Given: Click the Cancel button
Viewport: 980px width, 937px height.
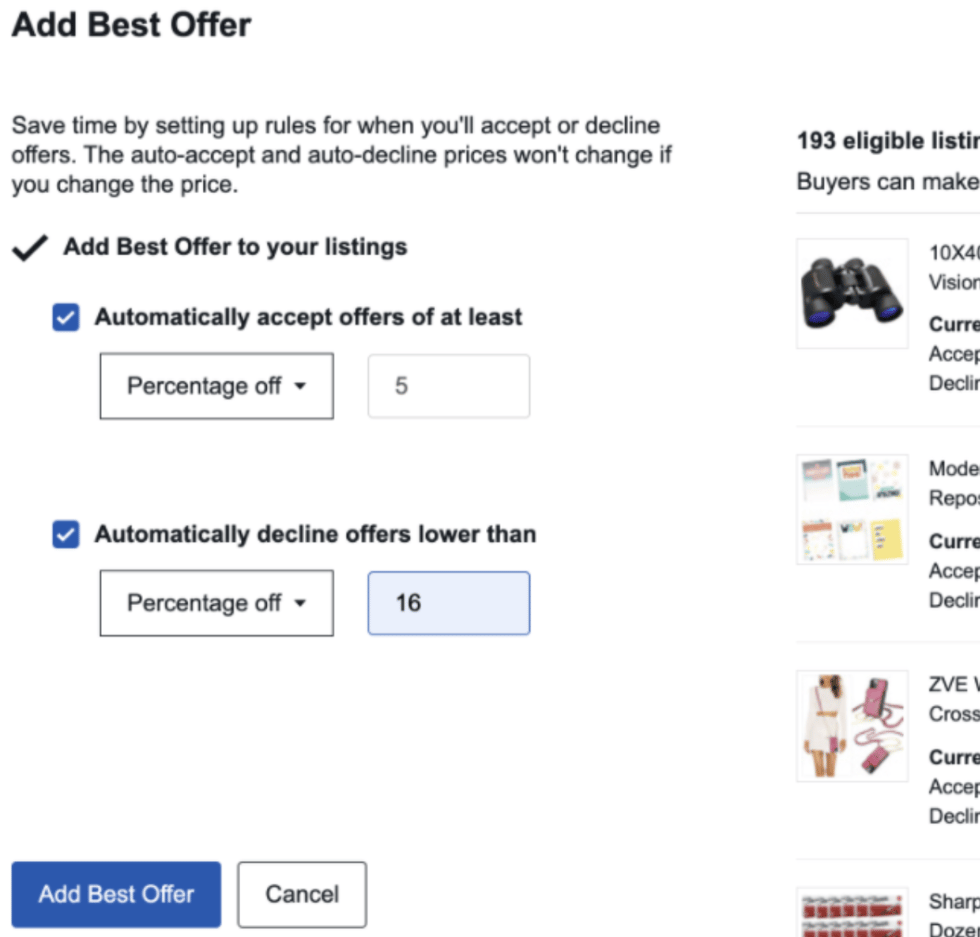Looking at the screenshot, I should tap(302, 894).
